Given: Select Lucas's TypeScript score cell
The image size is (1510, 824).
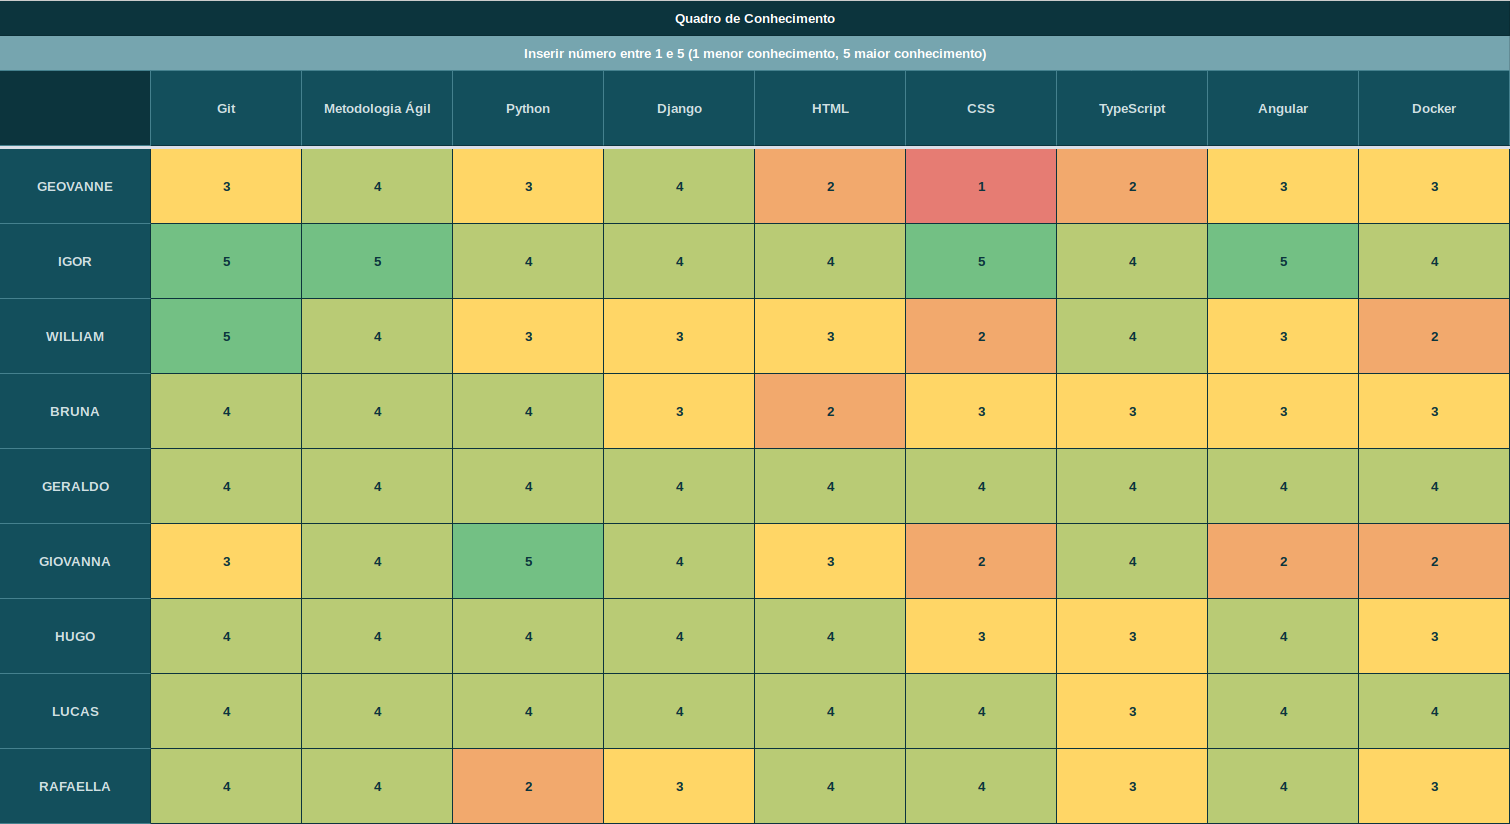Looking at the screenshot, I should point(1132,711).
